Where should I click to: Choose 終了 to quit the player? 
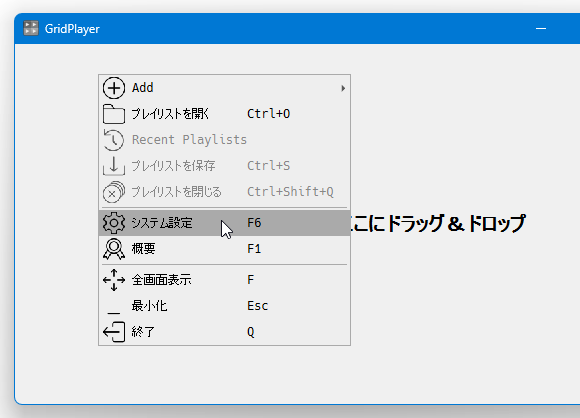tap(225, 332)
